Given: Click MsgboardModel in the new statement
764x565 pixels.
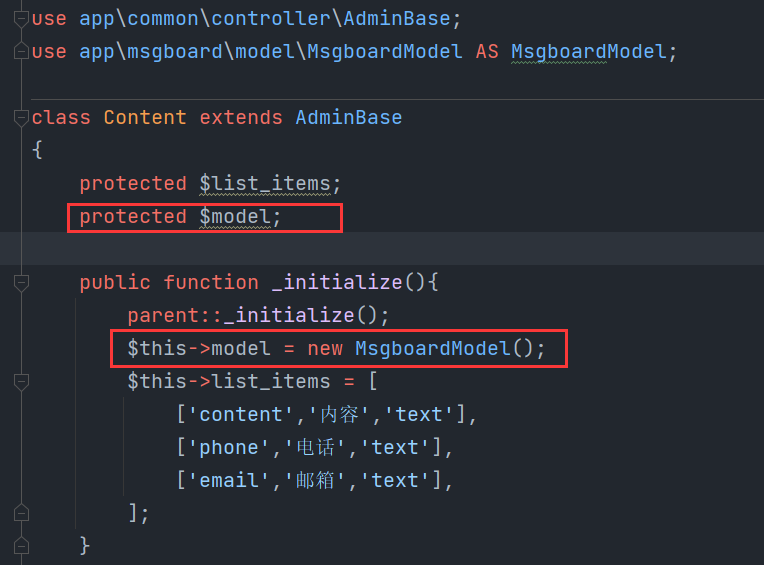Looking at the screenshot, I should [x=433, y=348].
